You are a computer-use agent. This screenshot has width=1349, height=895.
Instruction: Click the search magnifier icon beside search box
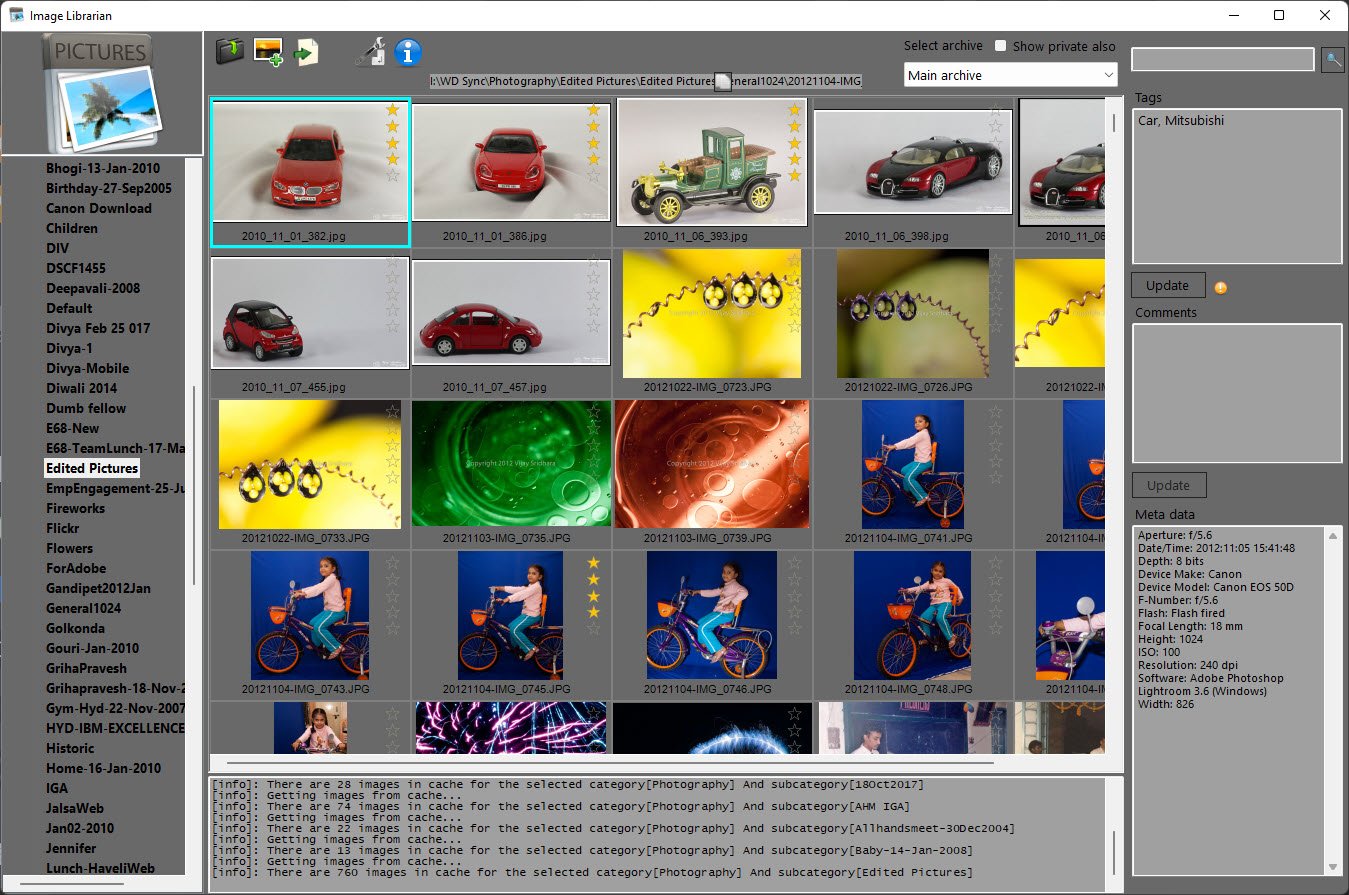click(1333, 59)
